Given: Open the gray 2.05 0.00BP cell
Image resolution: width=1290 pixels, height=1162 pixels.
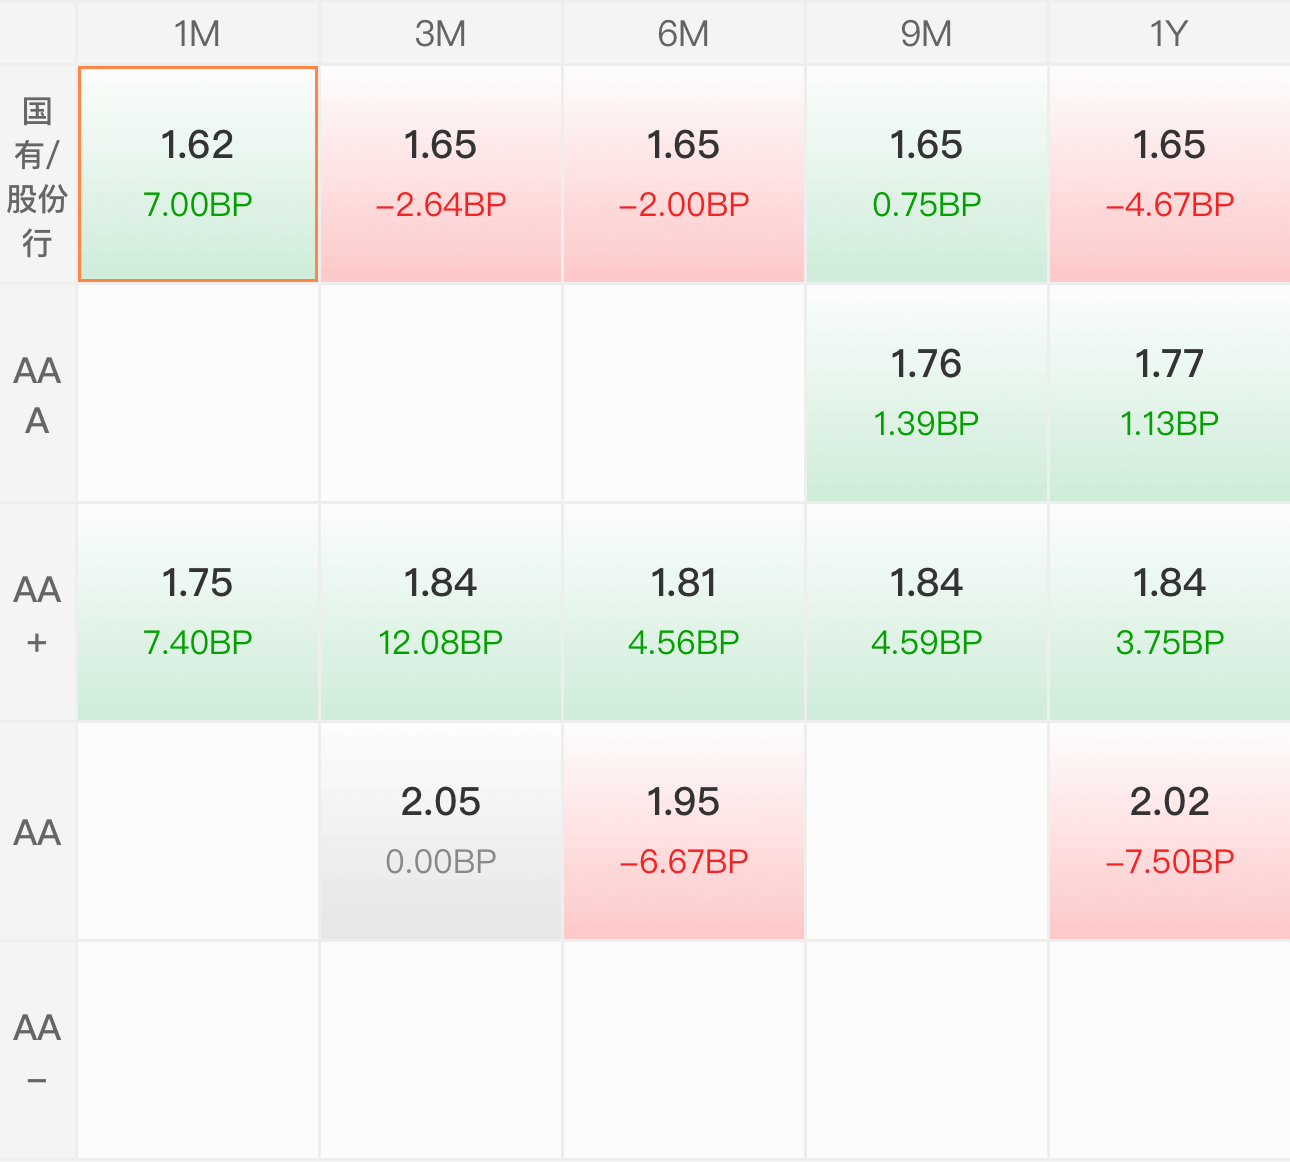Looking at the screenshot, I should point(441,831).
